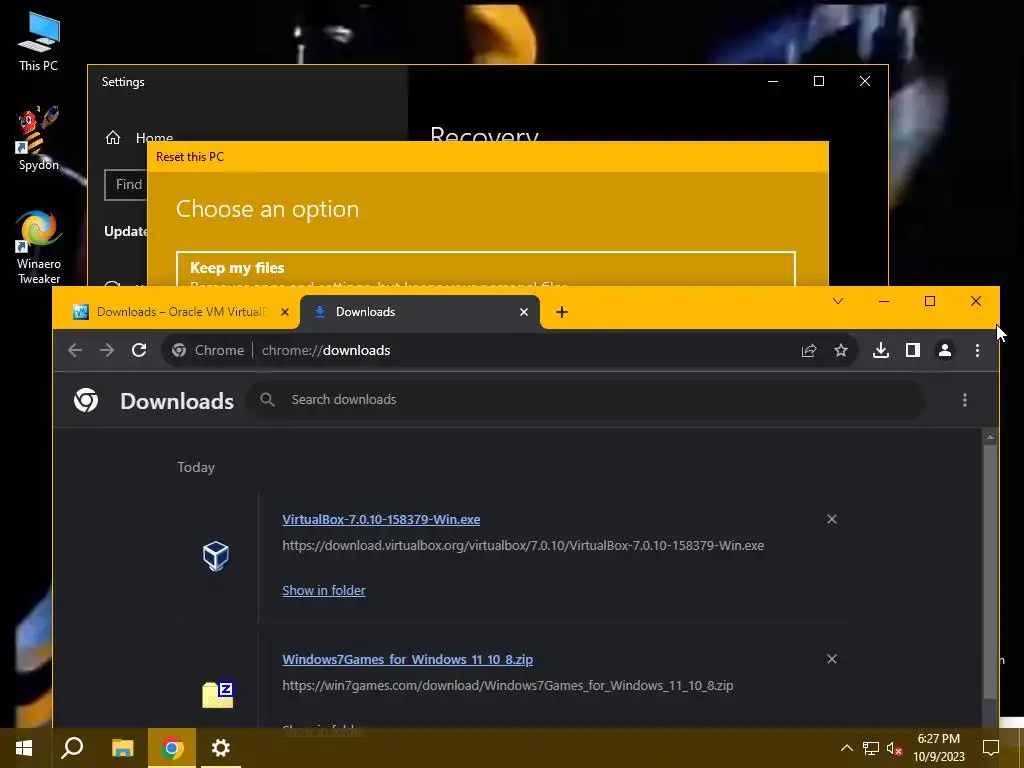The image size is (1024, 768).
Task: Click scrollbar up arrow on downloads page
Action: [x=990, y=437]
